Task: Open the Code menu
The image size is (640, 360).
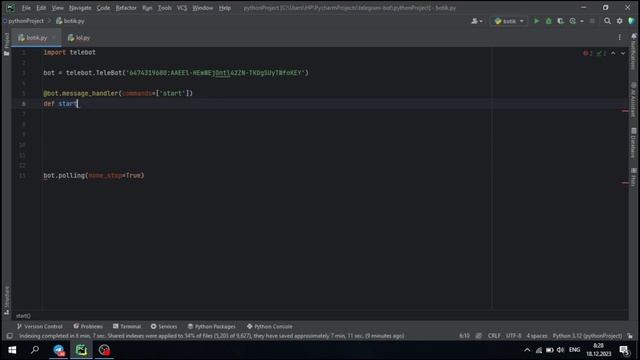Action: [103, 8]
